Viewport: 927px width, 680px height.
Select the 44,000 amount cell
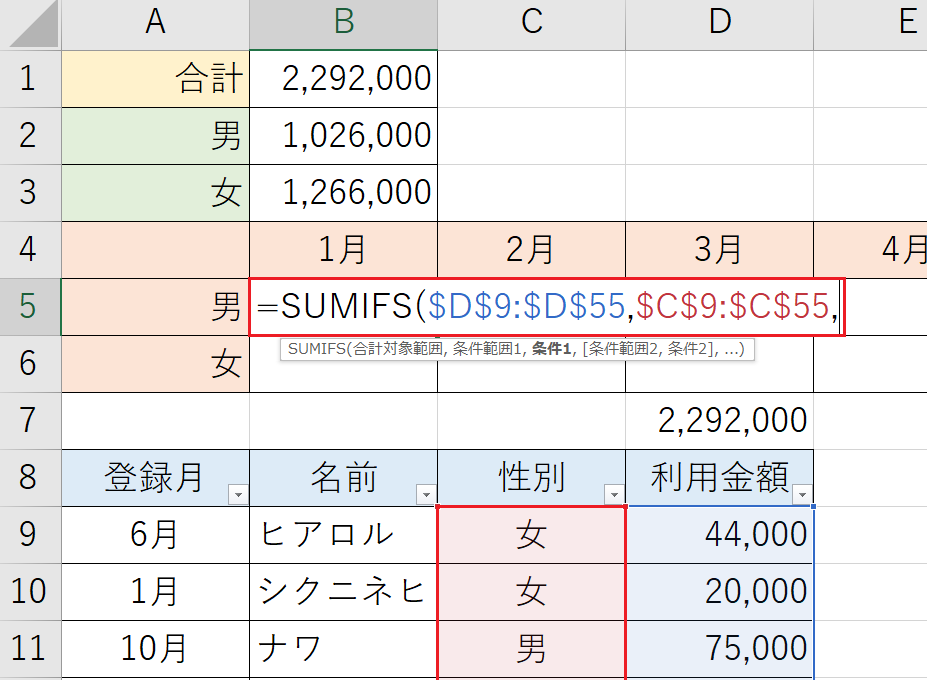point(719,535)
